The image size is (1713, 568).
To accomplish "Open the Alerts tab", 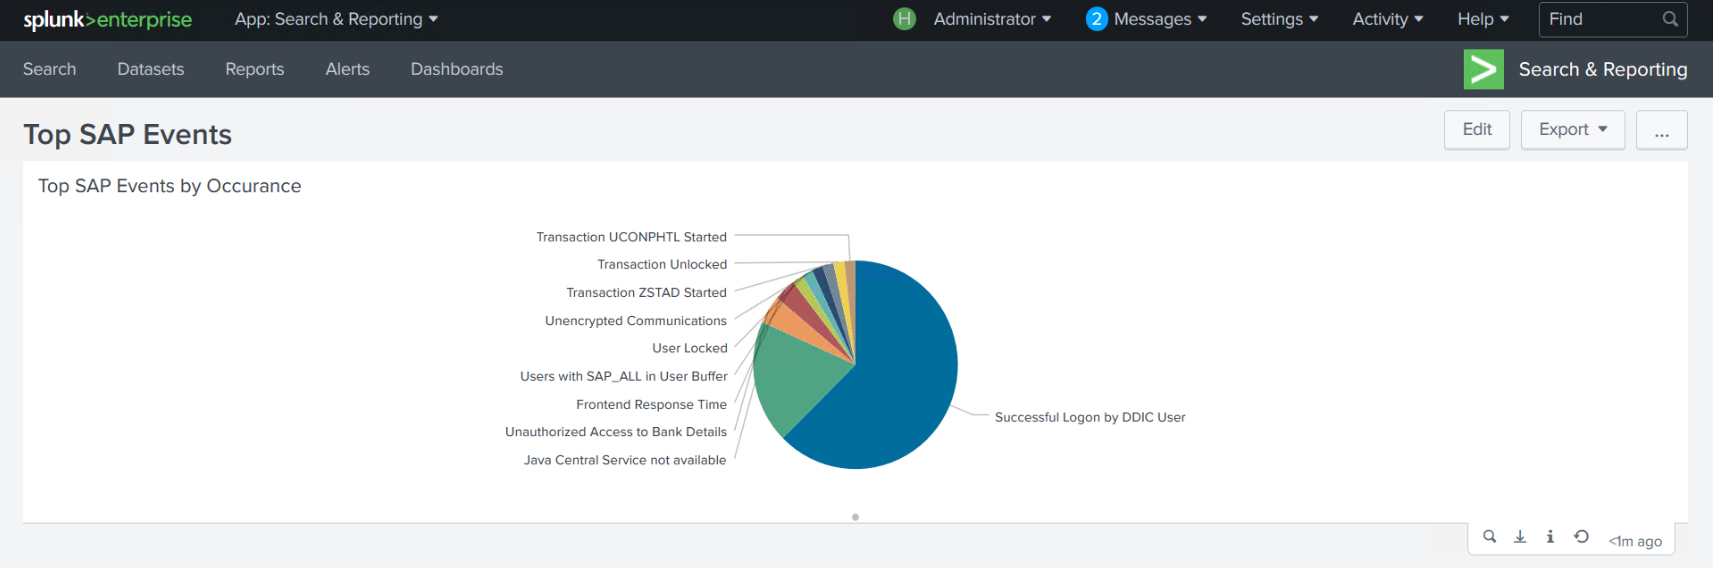I will click(347, 69).
